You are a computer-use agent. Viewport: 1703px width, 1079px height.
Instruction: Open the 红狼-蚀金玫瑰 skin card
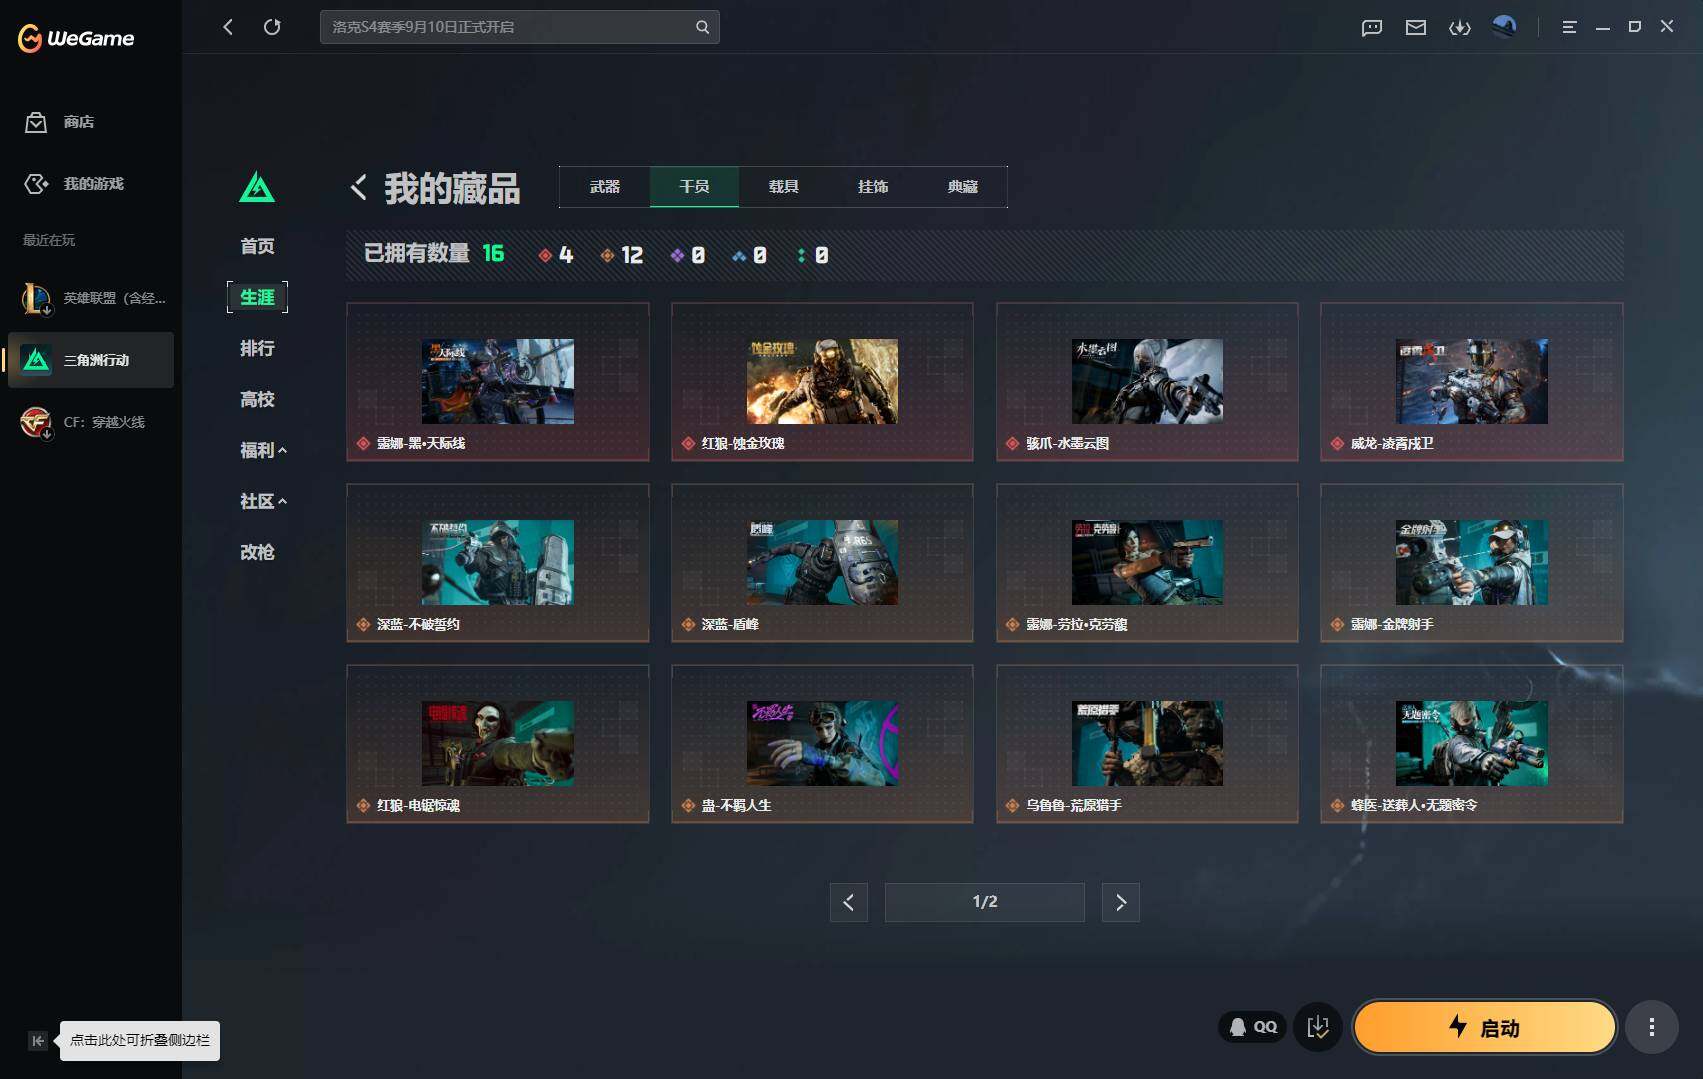click(x=822, y=382)
